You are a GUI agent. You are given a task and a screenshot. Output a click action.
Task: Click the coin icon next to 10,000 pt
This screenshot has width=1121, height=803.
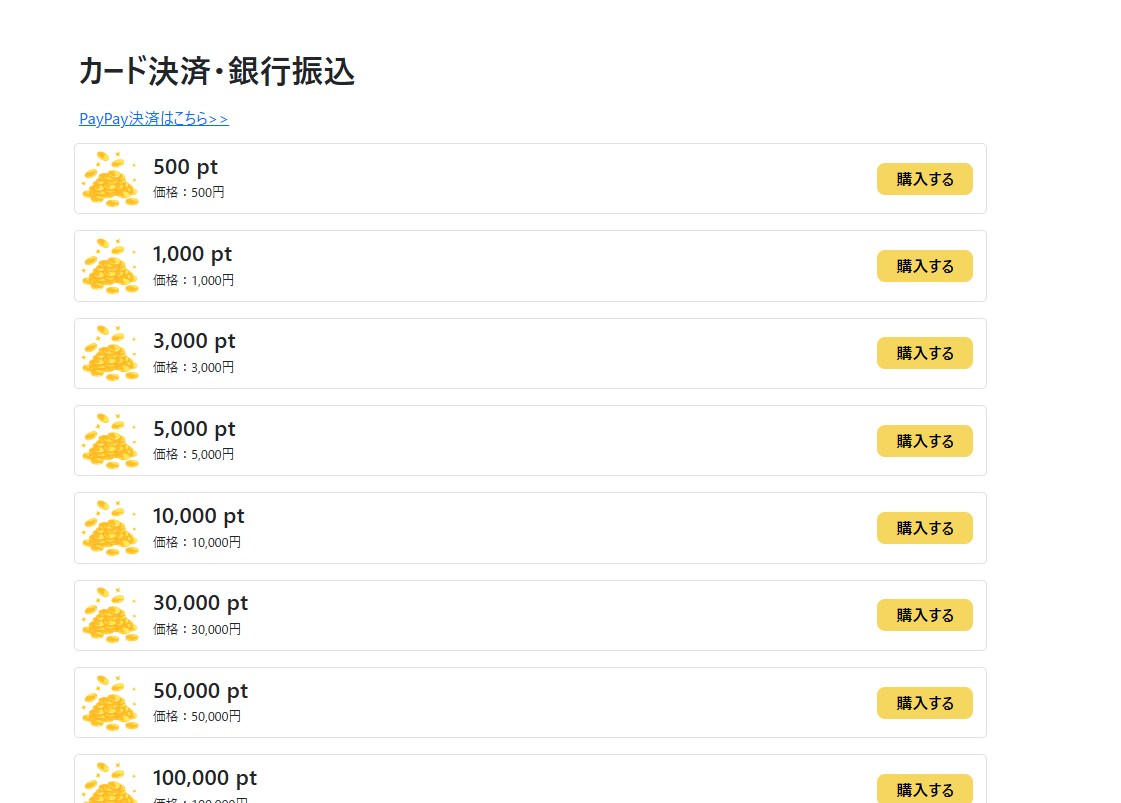110,528
